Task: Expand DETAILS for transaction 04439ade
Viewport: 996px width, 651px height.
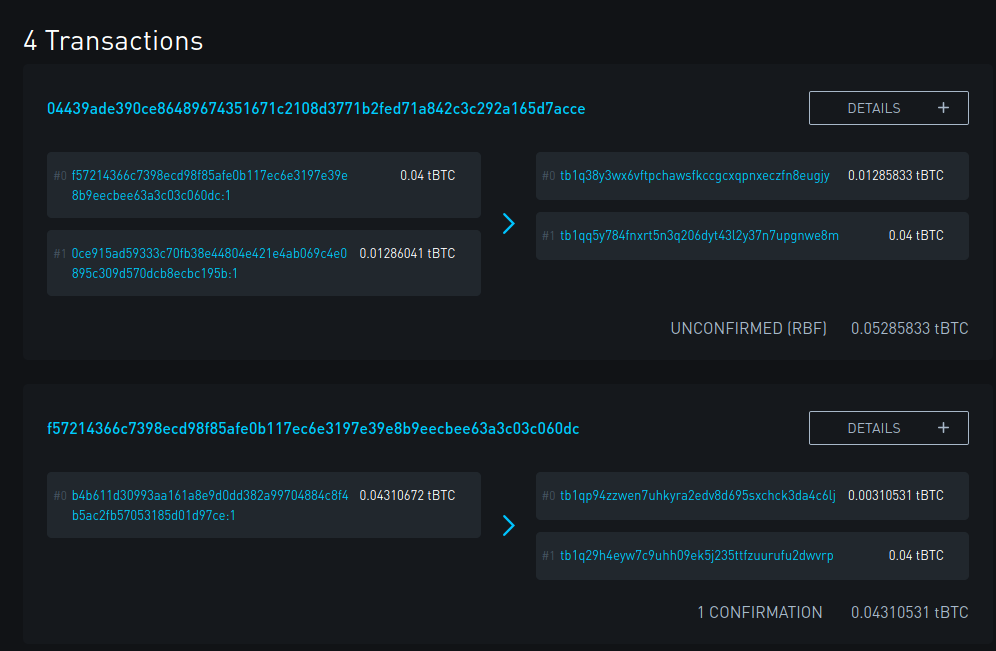Action: coord(889,108)
